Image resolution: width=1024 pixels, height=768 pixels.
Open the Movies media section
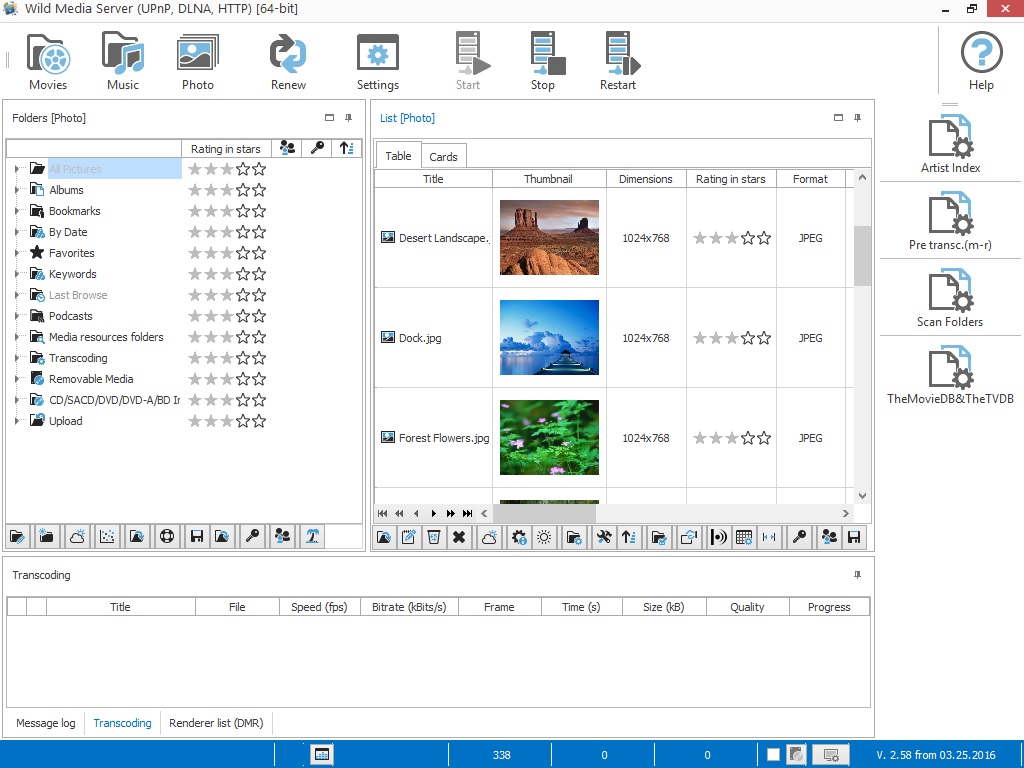click(x=48, y=61)
